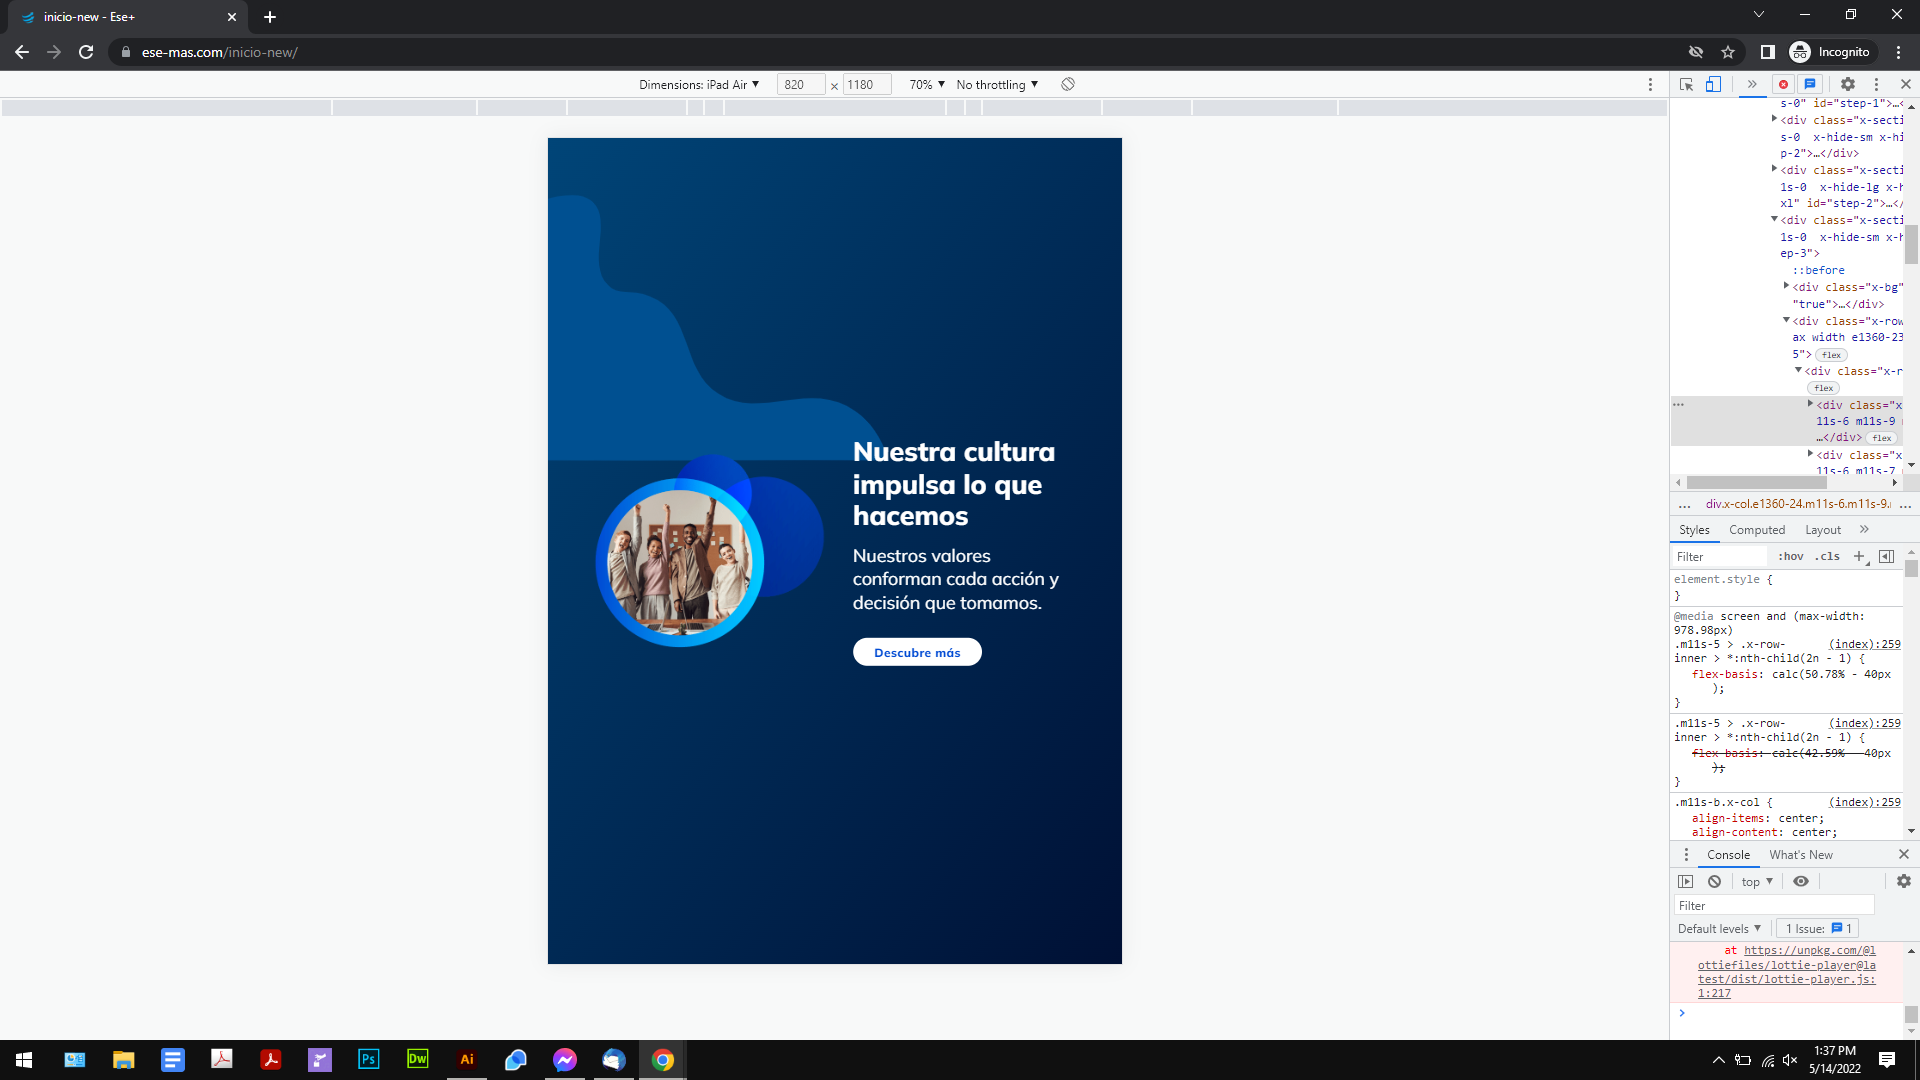Open second (index):259 source link
1920x1080 pixels.
tap(1865, 723)
